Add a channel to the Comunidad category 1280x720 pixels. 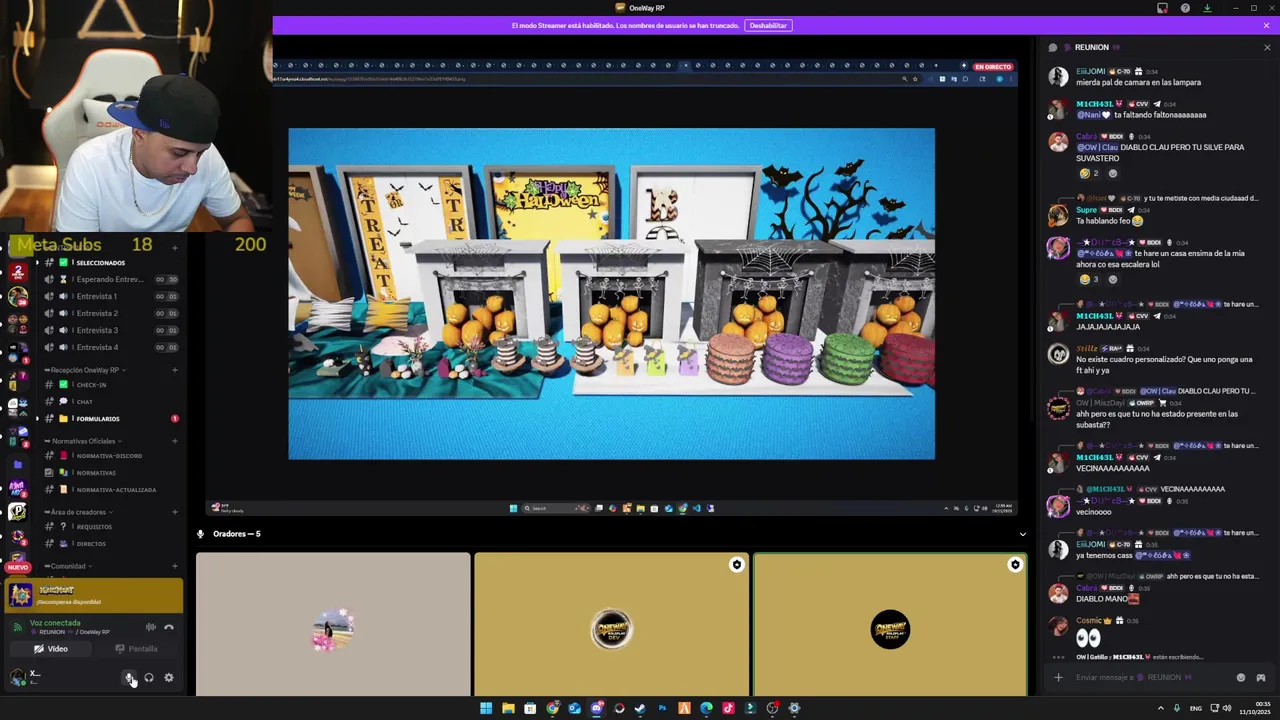(175, 566)
